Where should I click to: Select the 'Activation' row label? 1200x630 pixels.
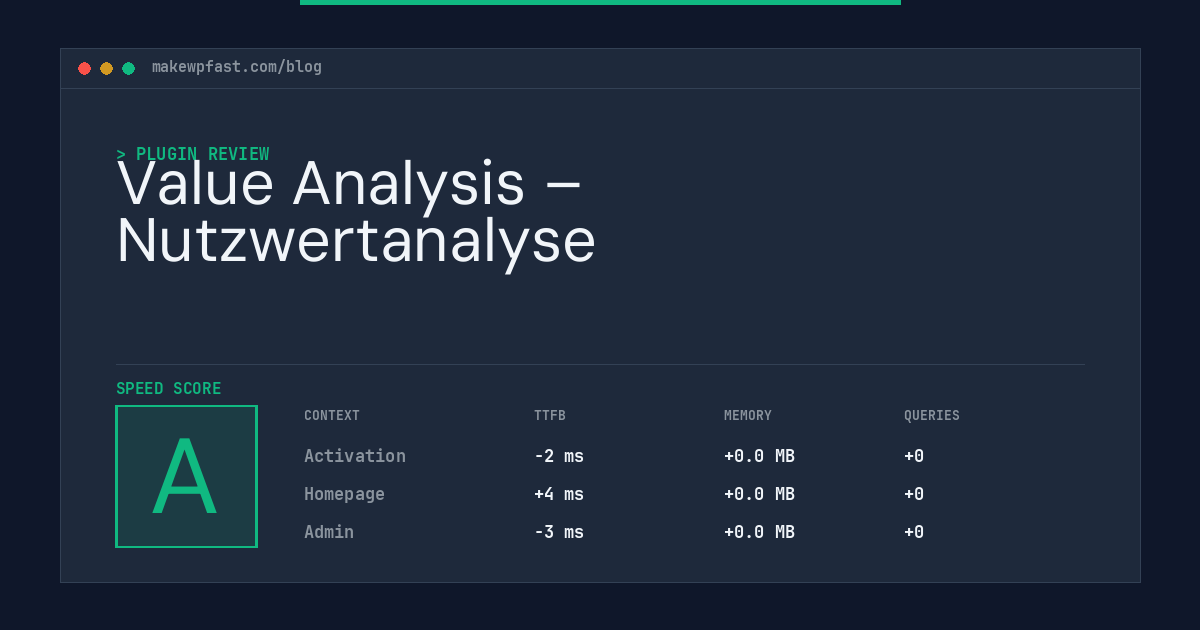[355, 456]
